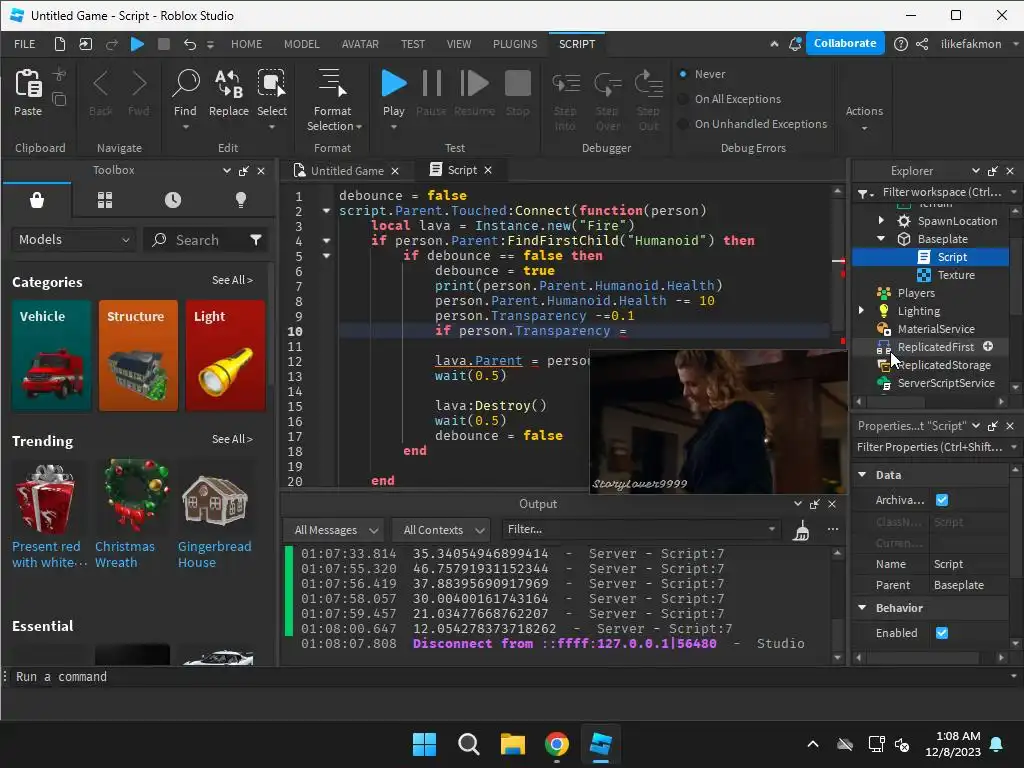Viewport: 1024px width, 768px height.
Task: Open the FILE menu
Action: (25, 44)
